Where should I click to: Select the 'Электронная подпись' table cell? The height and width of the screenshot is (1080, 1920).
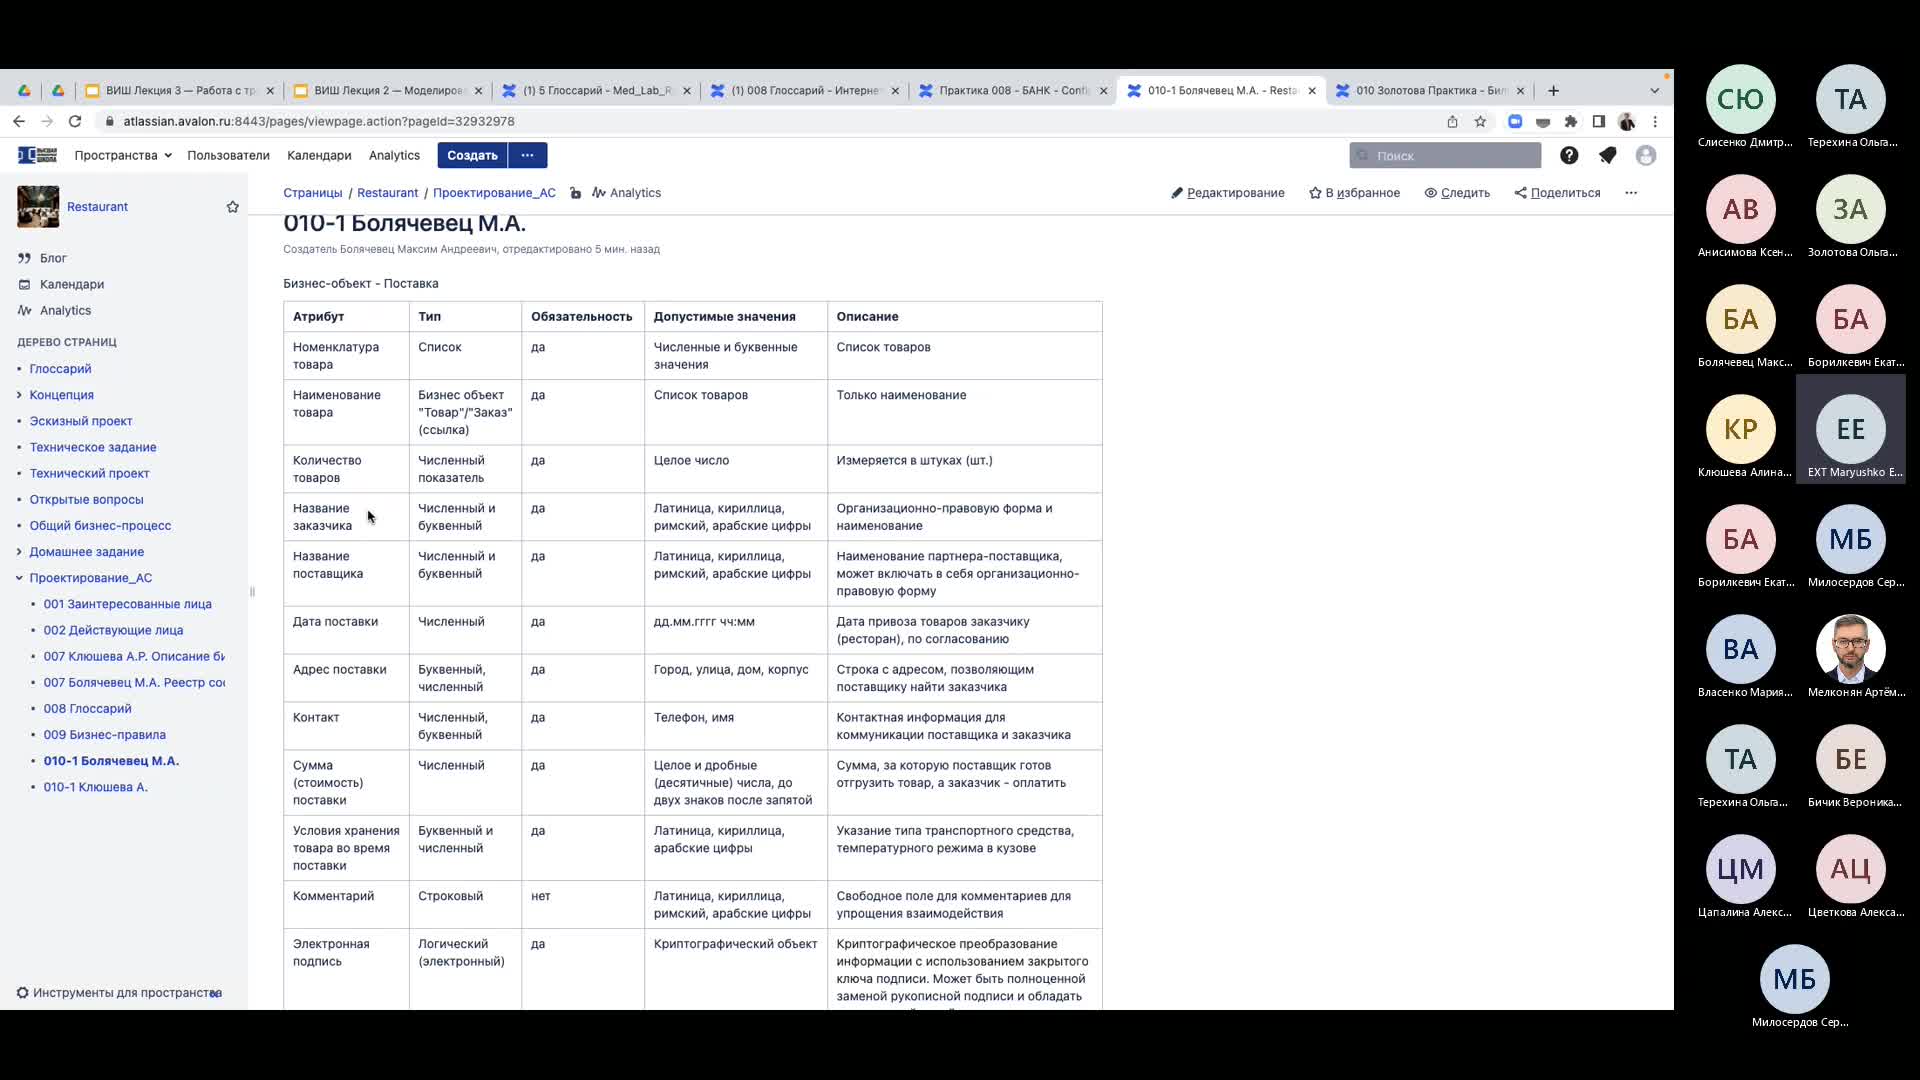tap(346, 969)
